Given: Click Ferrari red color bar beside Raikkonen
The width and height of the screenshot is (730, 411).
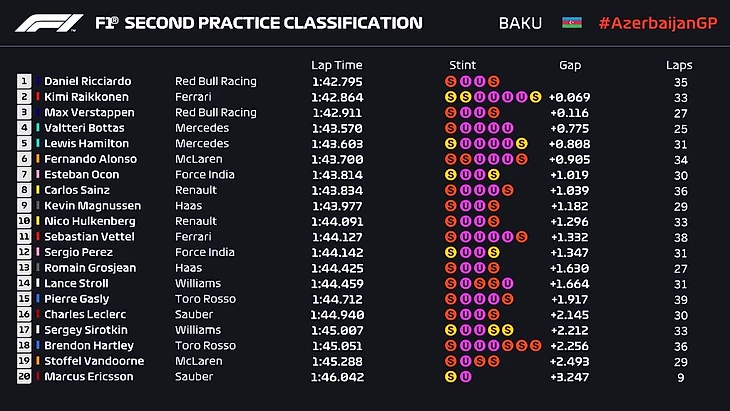Looking at the screenshot, I should [38, 97].
